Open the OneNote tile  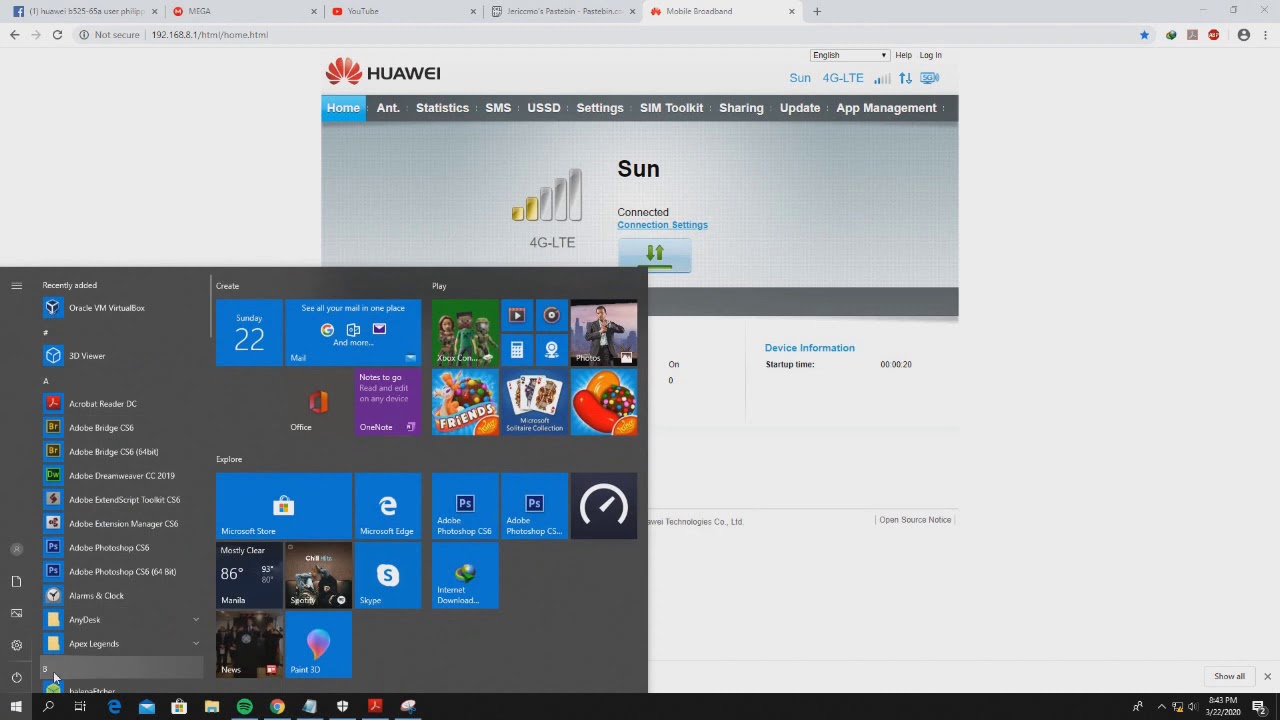pyautogui.click(x=388, y=402)
